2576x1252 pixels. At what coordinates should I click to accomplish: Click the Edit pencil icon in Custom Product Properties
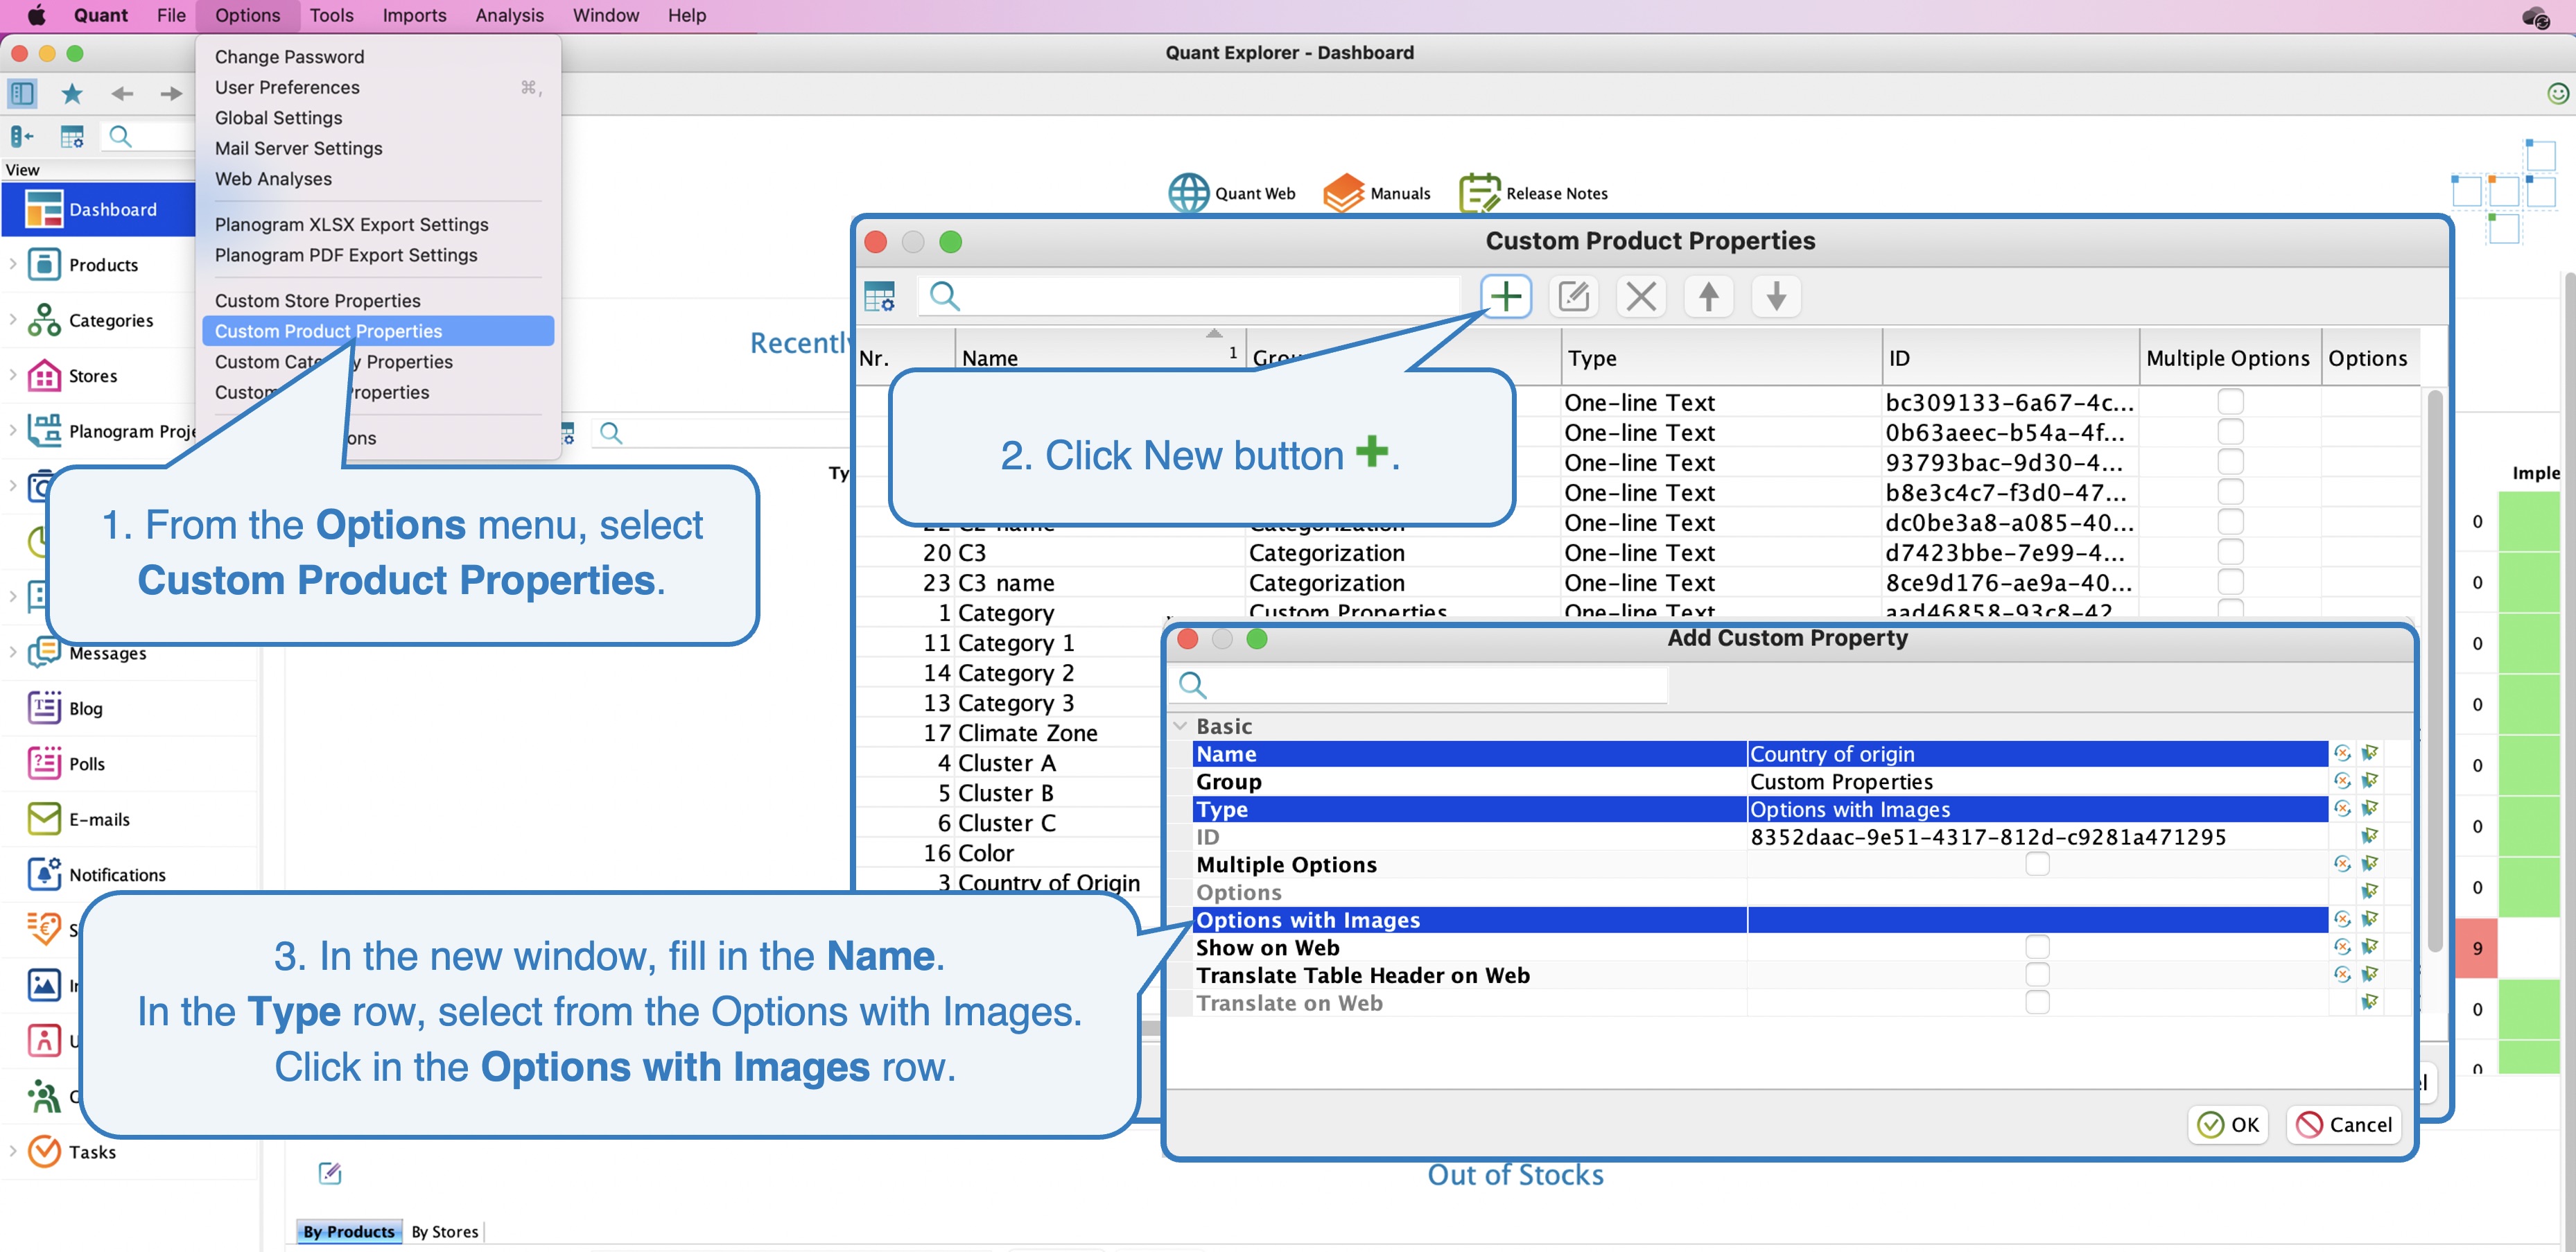(1573, 296)
